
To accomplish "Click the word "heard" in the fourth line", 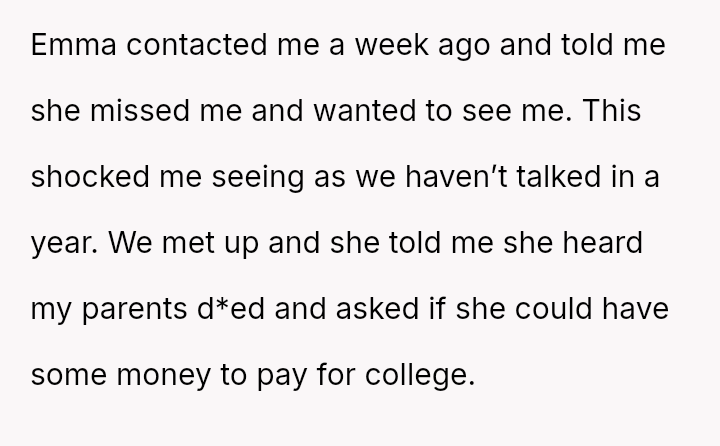I will click(x=602, y=243).
